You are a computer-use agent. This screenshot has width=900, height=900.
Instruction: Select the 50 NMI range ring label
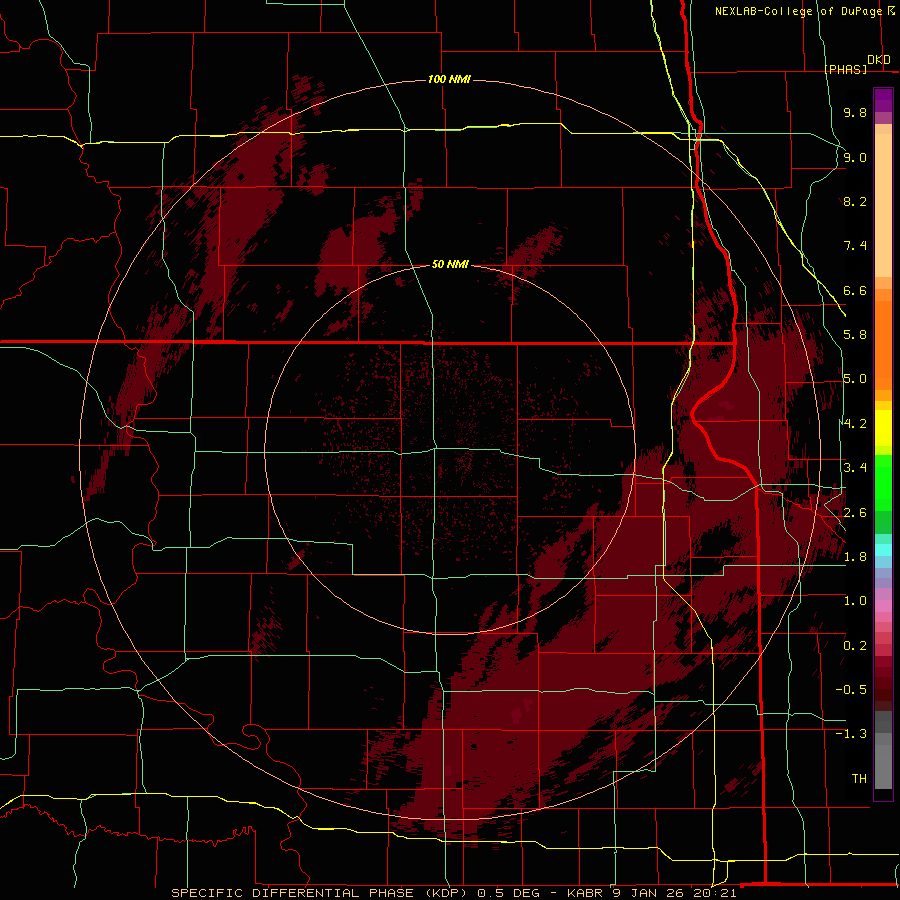(450, 264)
